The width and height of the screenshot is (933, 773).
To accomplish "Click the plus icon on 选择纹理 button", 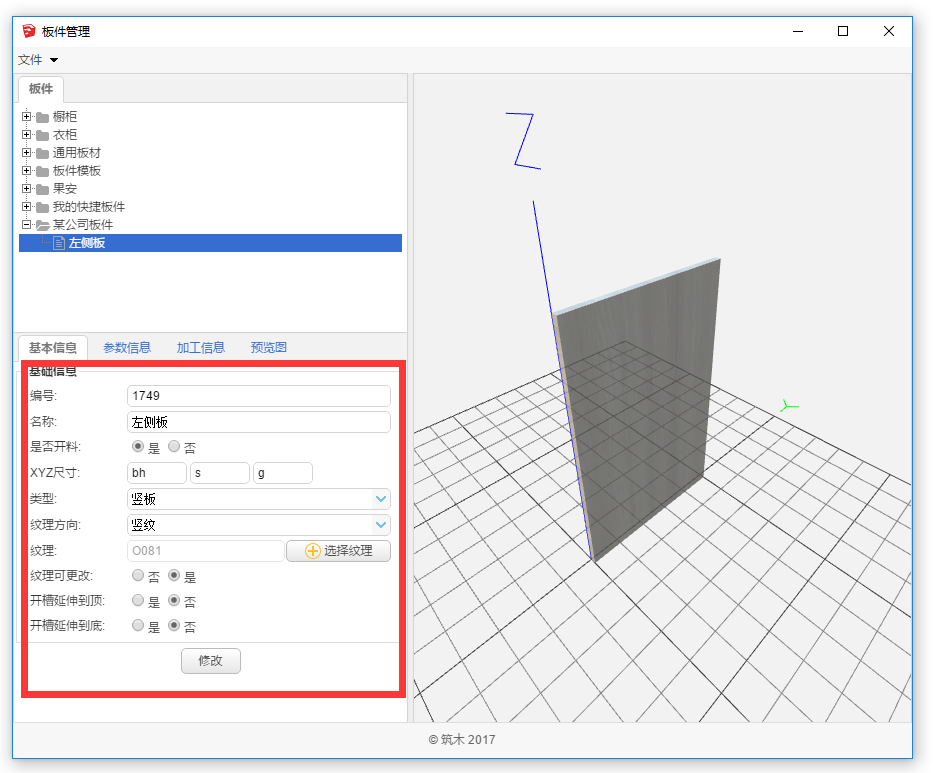I will coord(313,551).
